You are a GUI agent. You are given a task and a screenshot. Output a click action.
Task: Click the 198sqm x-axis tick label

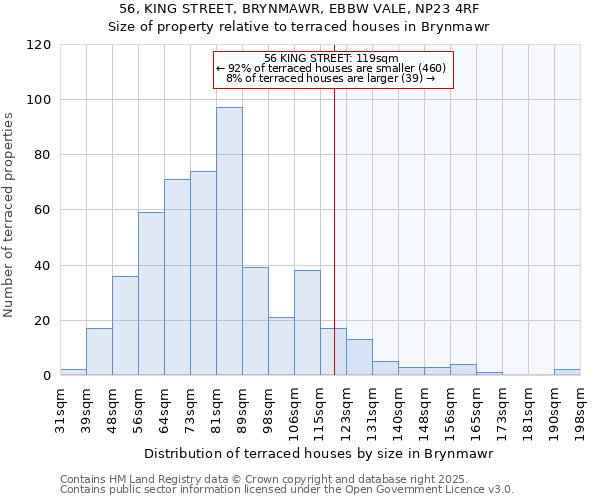point(580,410)
